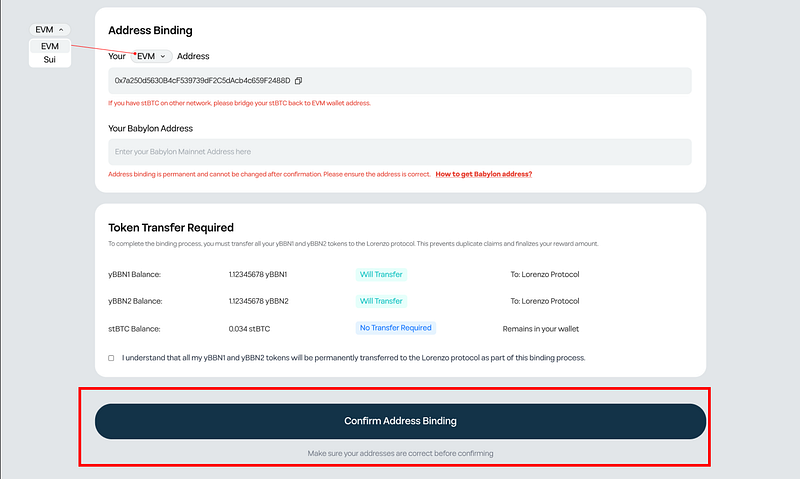800x479 pixels.
Task: Tick the permanent transfer acknowledgment checkbox
Action: click(x=111, y=358)
